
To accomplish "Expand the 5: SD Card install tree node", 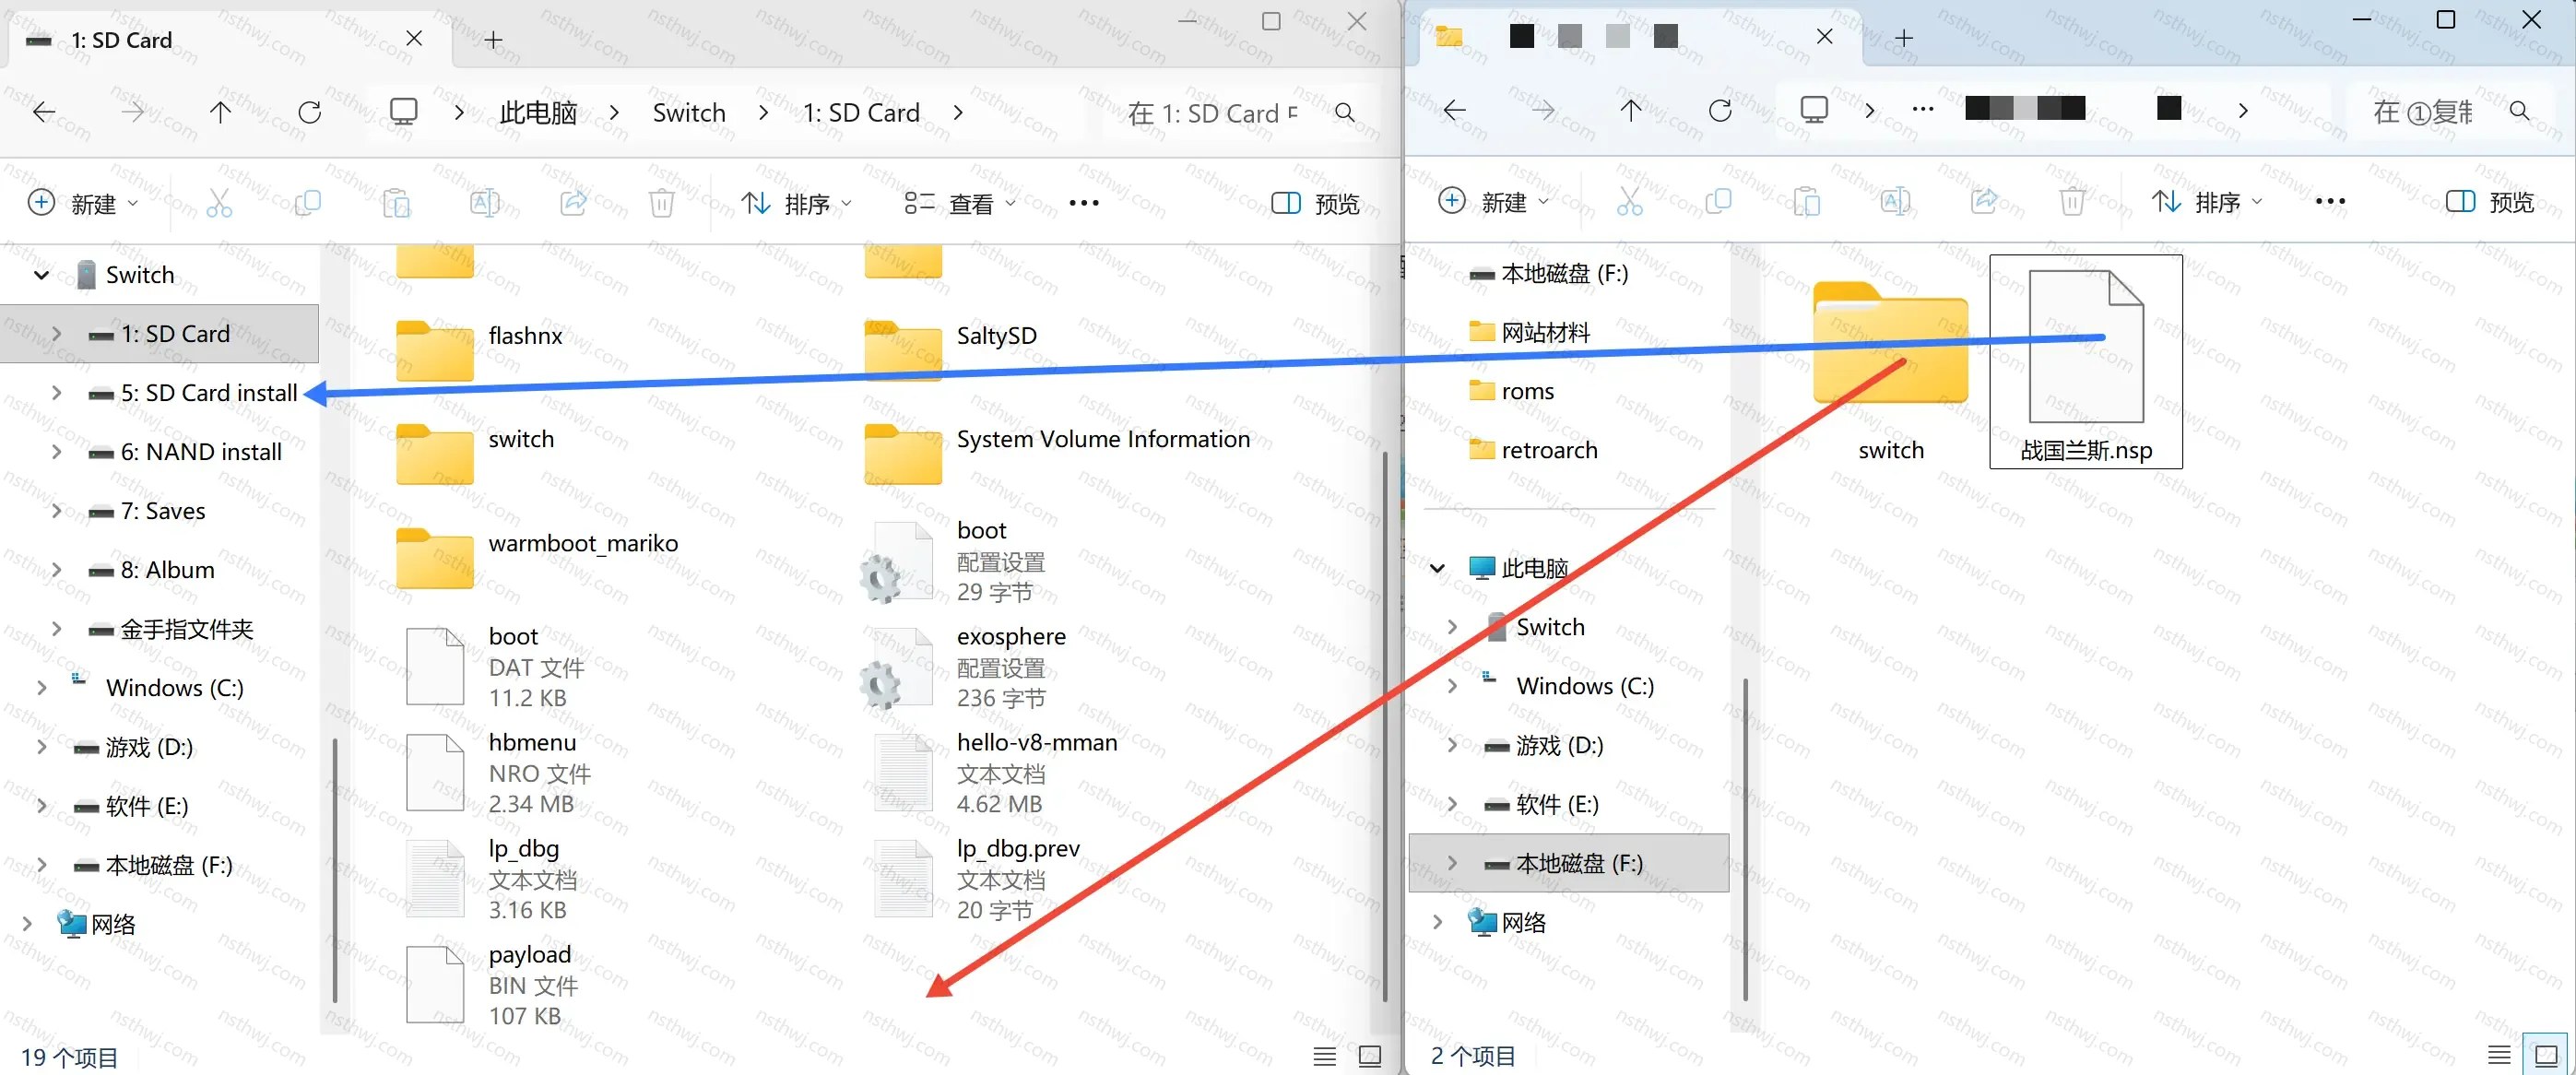I will (x=57, y=393).
